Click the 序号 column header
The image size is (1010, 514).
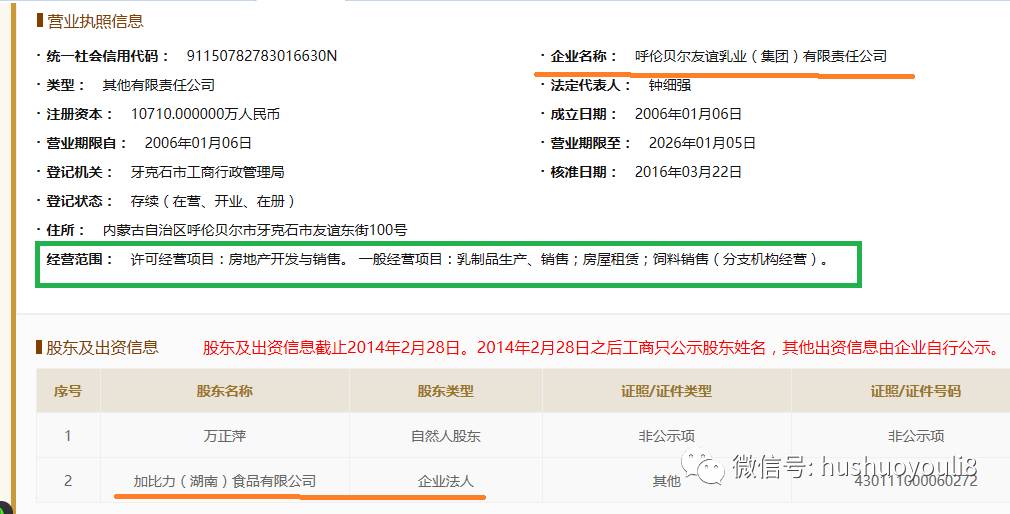[68, 391]
